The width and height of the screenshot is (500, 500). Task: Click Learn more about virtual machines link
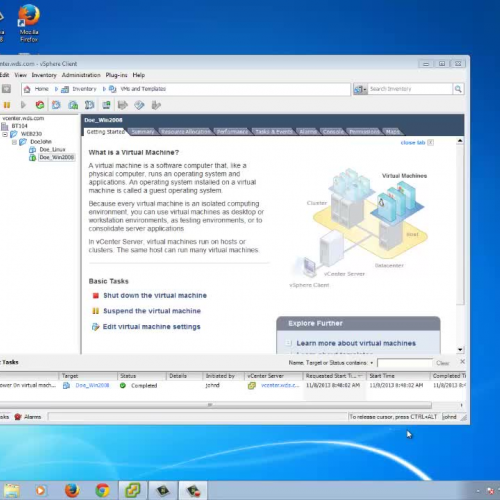pyautogui.click(x=356, y=343)
